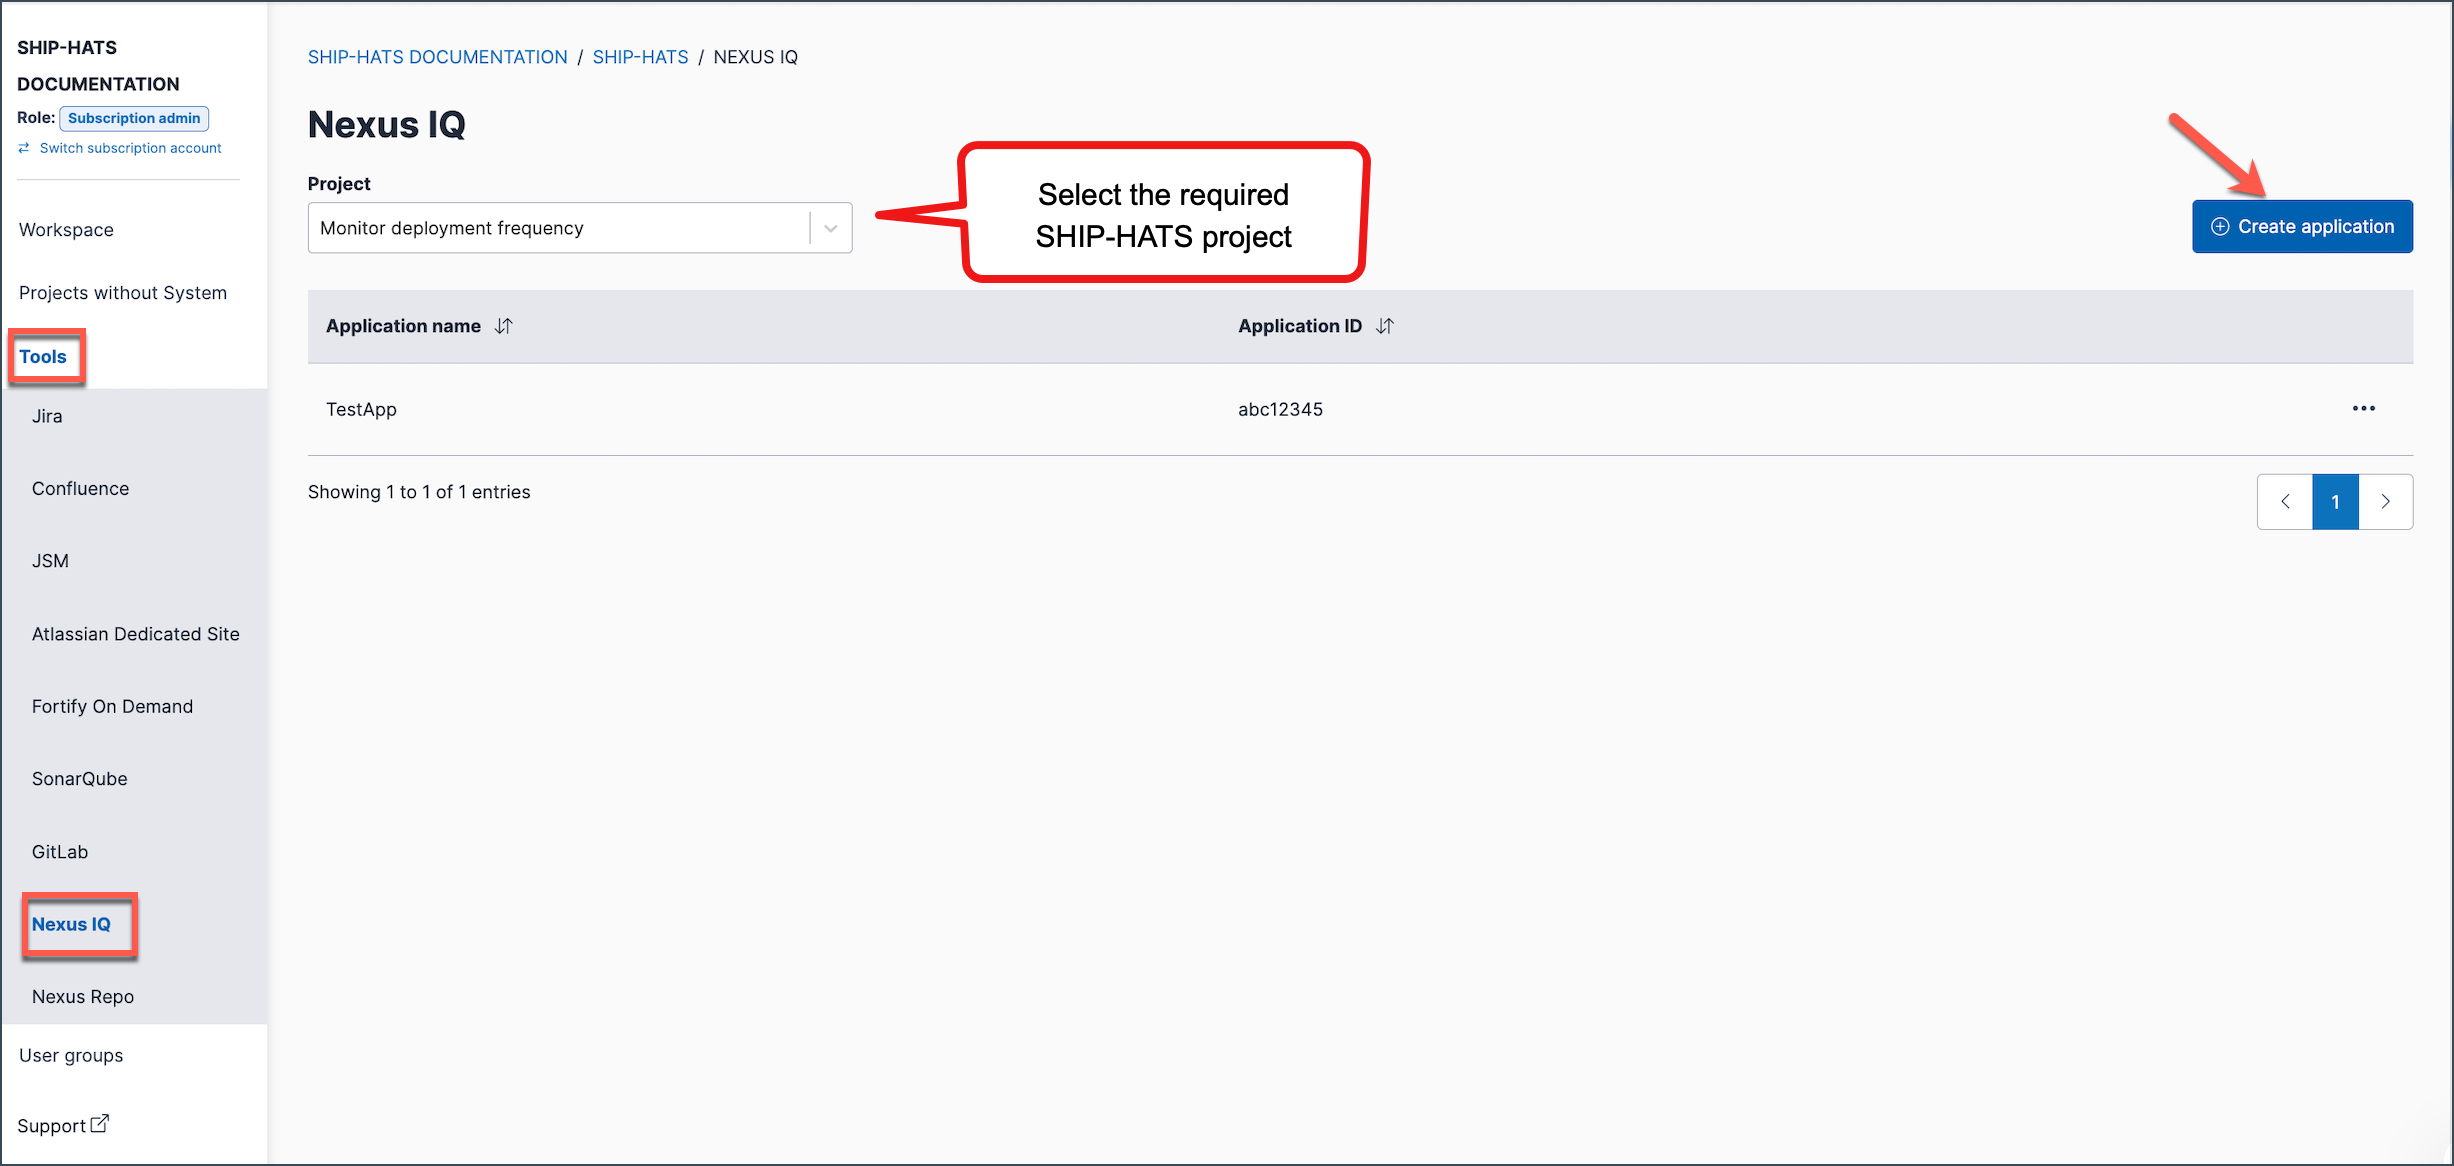This screenshot has height=1166, width=2454.
Task: Open Confluence under Tools
Action: pos(80,489)
